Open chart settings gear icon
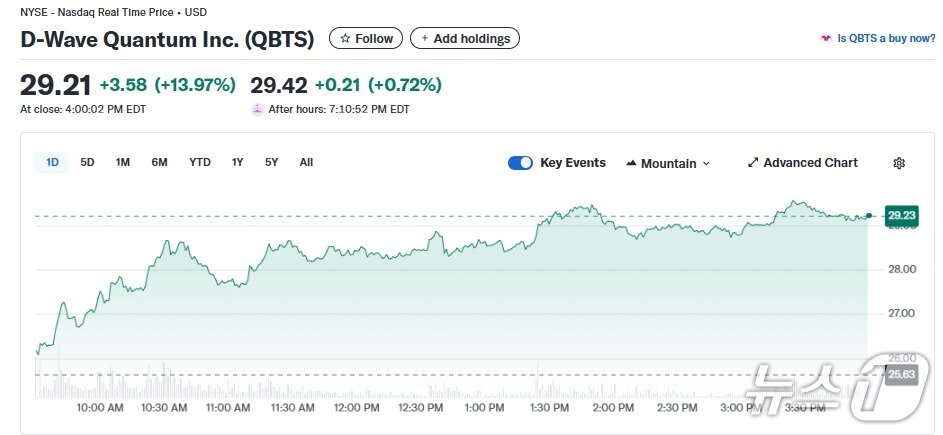The height and width of the screenshot is (435, 943). coord(899,163)
